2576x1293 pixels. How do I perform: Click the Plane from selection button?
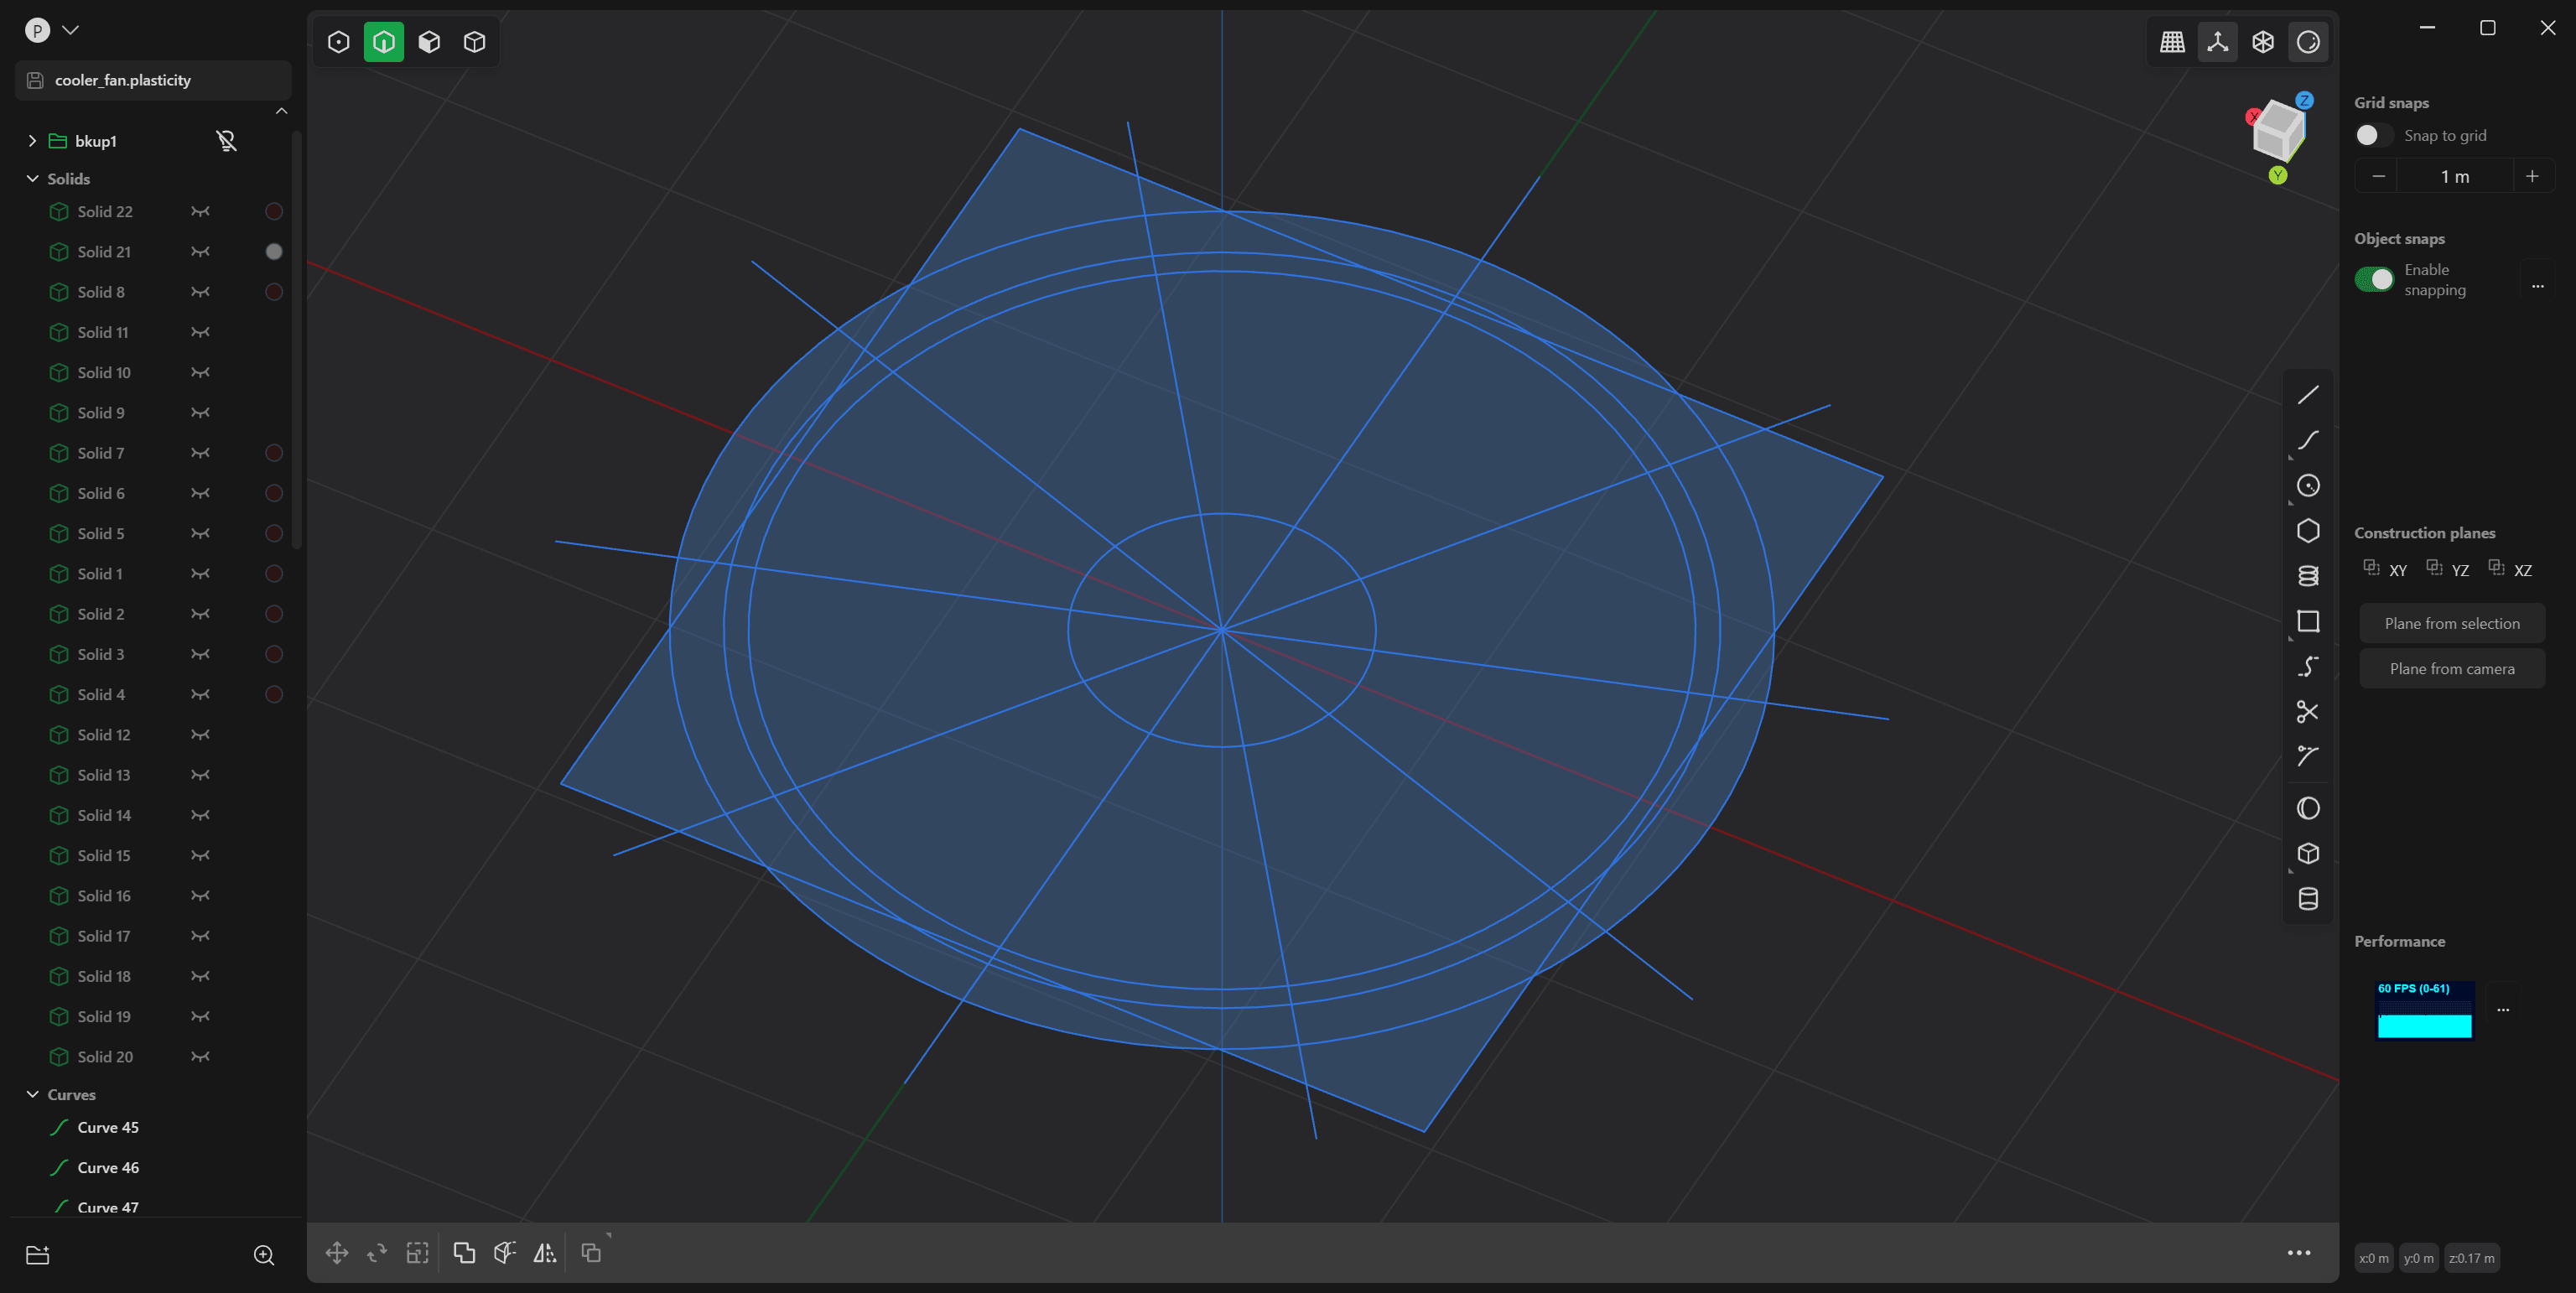coord(2451,623)
